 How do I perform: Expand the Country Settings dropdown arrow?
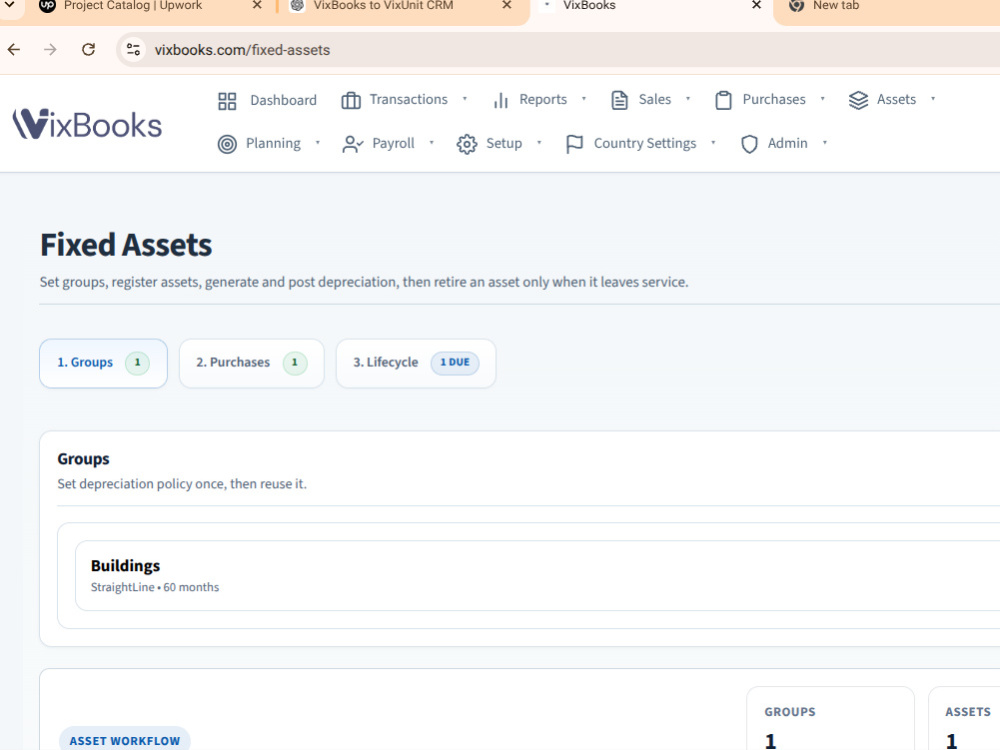point(713,143)
